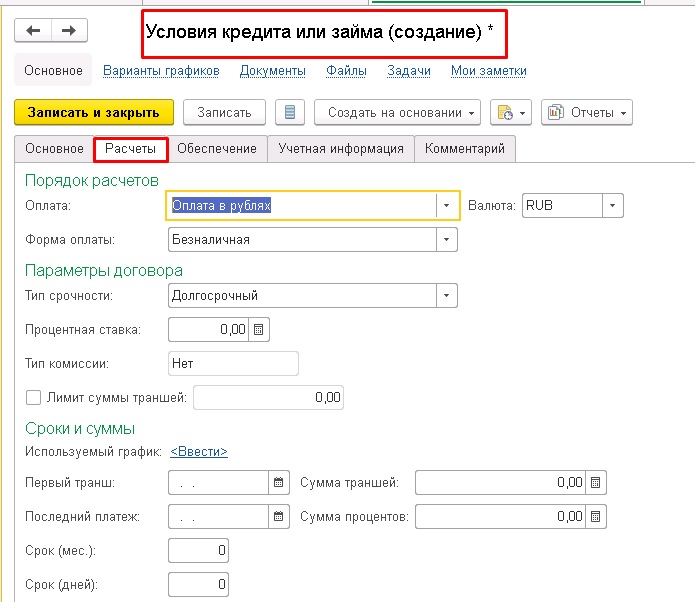Viewport: 695px width, 602px height.
Task: Click the Сроки и суммы section heading
Action: (80, 428)
